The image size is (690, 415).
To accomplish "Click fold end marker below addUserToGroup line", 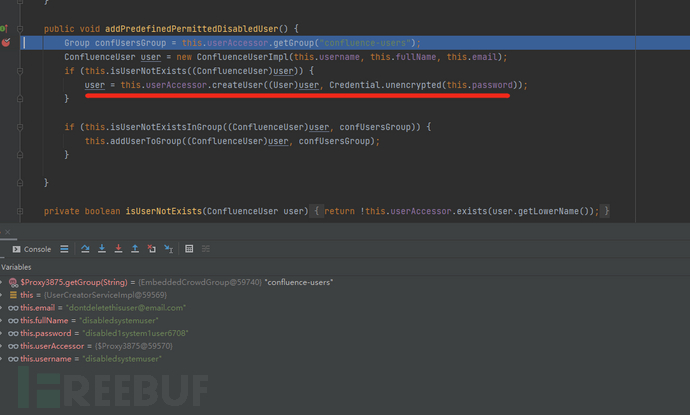I will point(20,155).
